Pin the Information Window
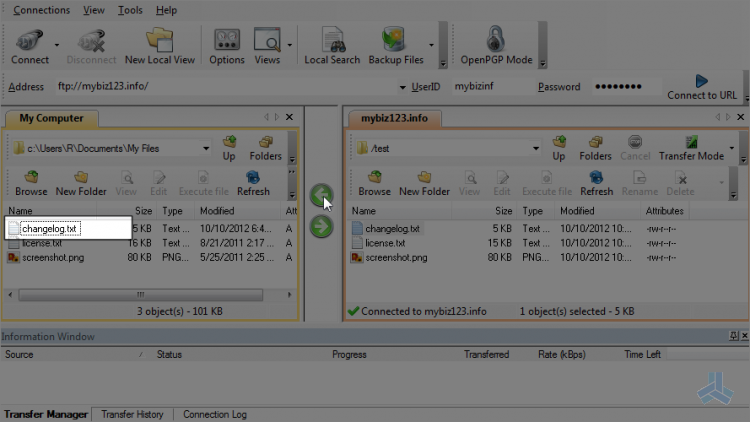Image resolution: width=750 pixels, height=422 pixels. pos(734,336)
